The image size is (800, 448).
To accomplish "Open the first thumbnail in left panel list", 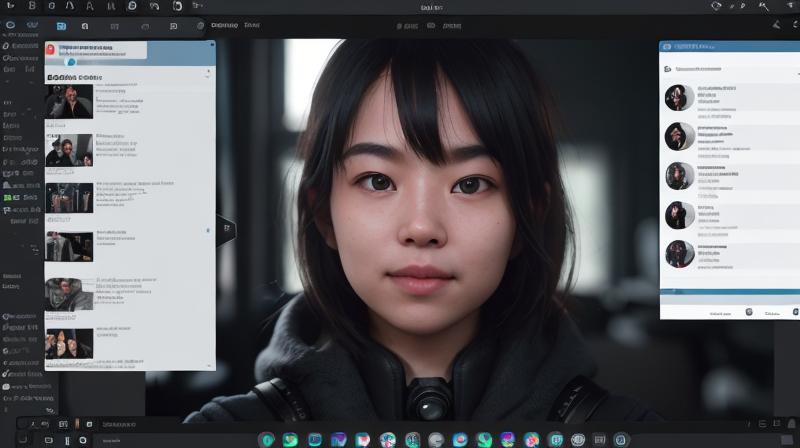I will tap(69, 102).
